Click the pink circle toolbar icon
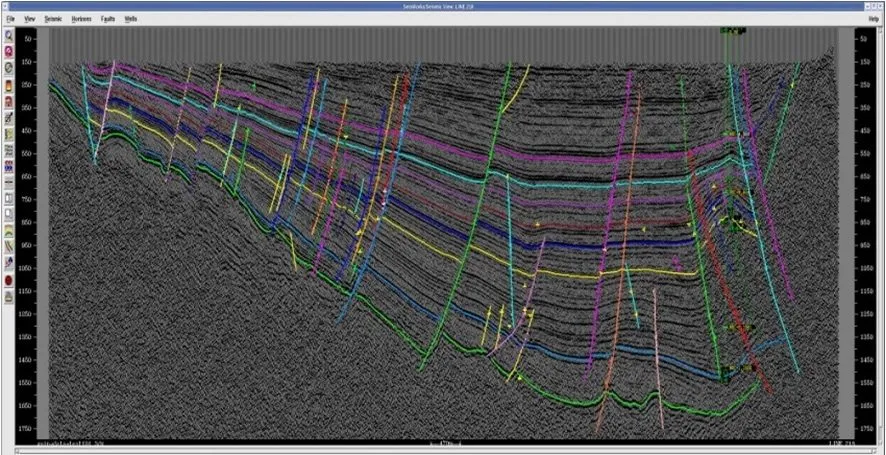The image size is (886, 455). (10, 52)
